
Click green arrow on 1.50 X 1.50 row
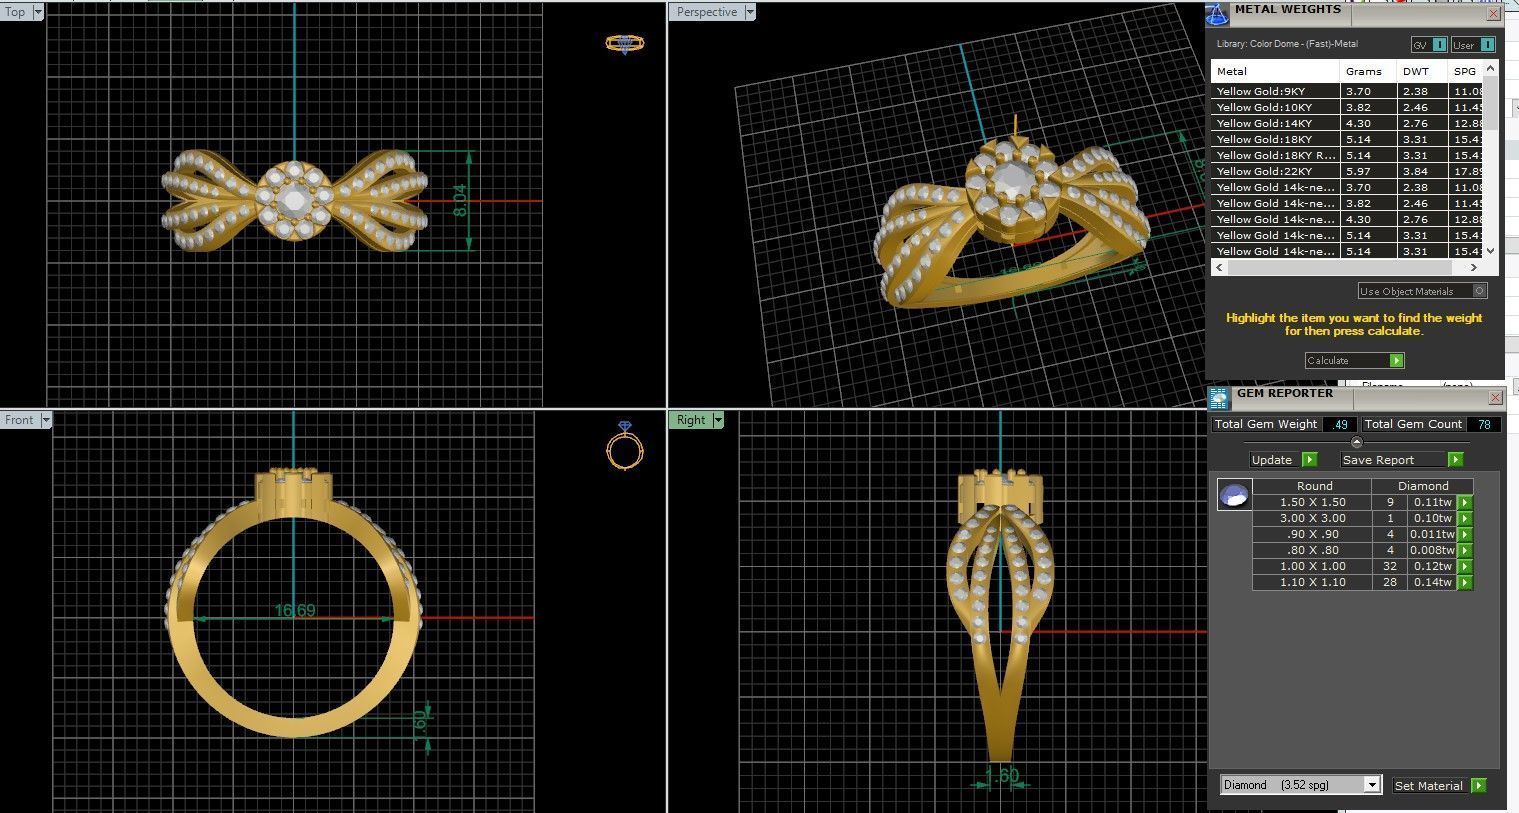click(1465, 503)
